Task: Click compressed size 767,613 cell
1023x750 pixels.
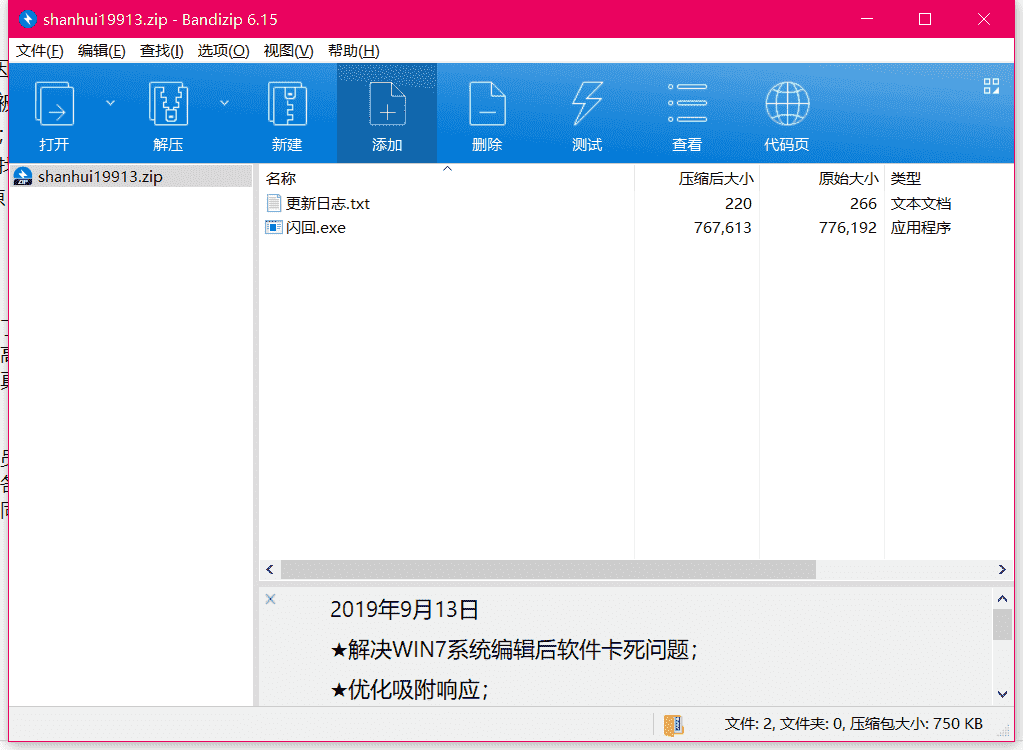Action: pyautogui.click(x=722, y=228)
